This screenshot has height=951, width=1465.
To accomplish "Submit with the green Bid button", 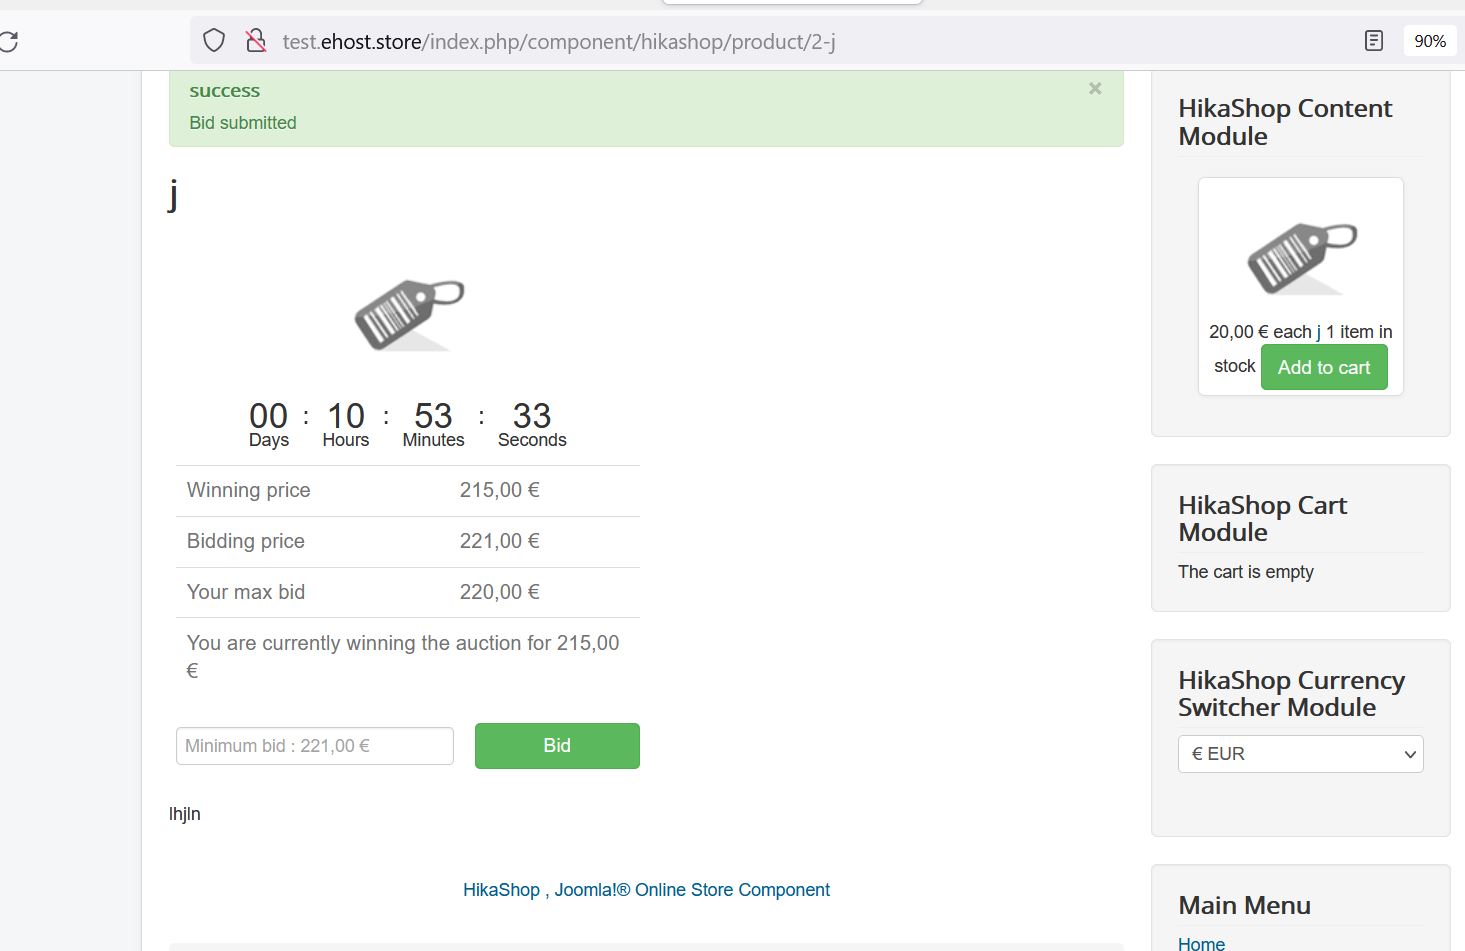I will click(557, 746).
